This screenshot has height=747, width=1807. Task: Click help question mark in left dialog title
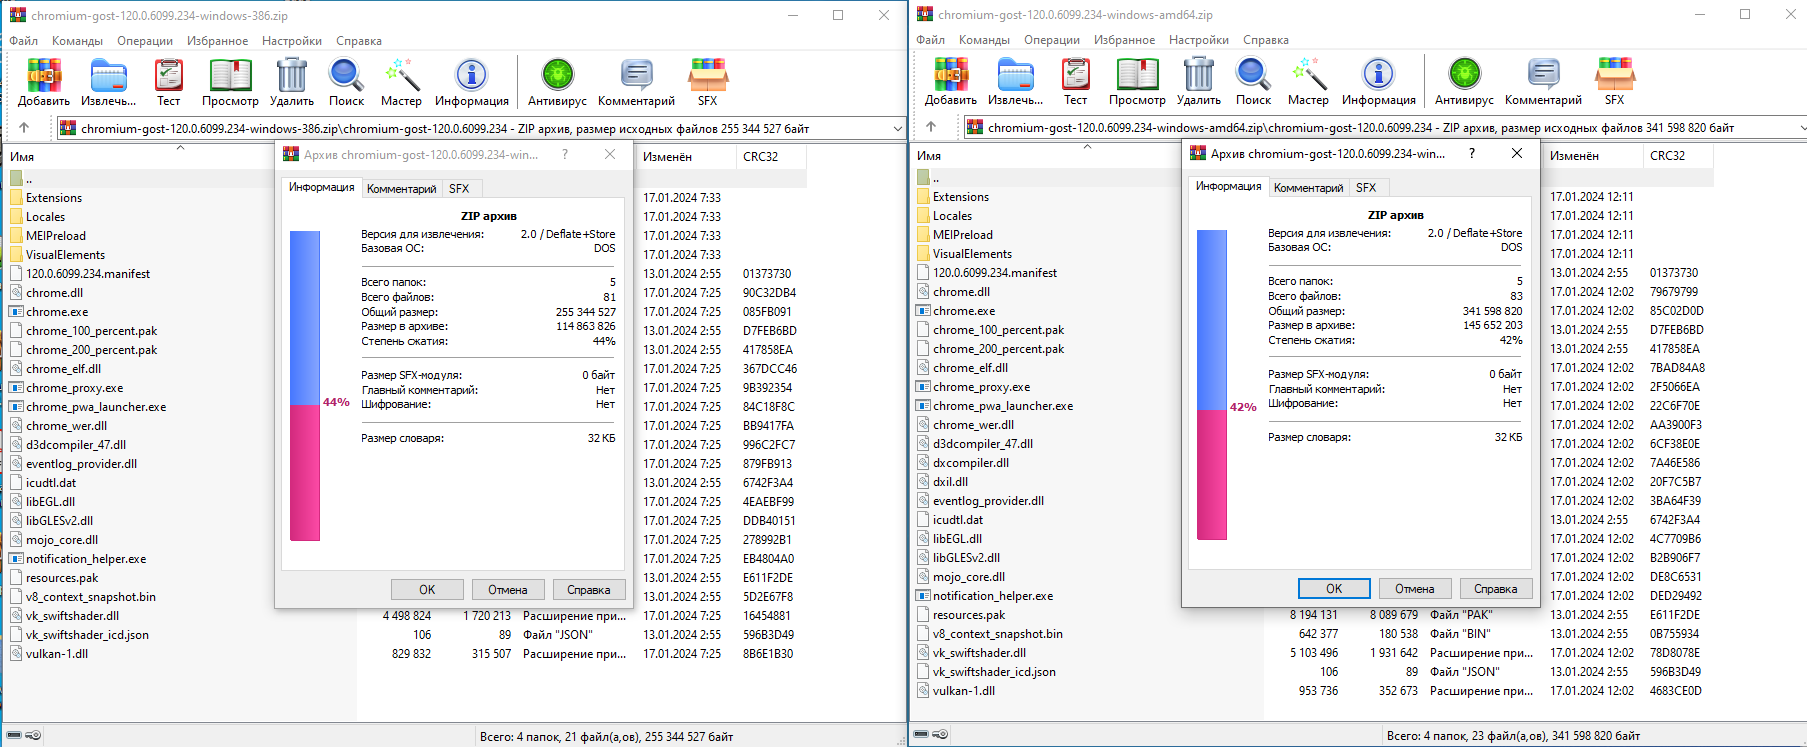(565, 154)
